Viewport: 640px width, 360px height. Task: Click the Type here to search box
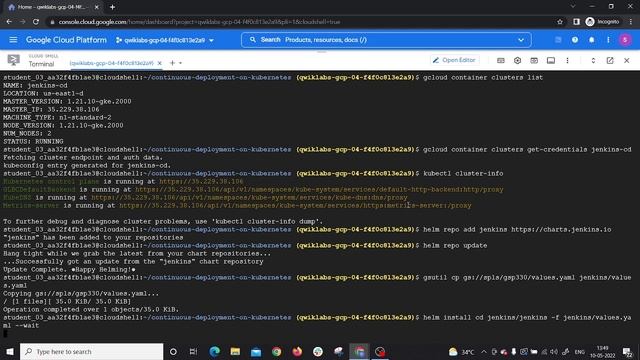click(x=91, y=351)
